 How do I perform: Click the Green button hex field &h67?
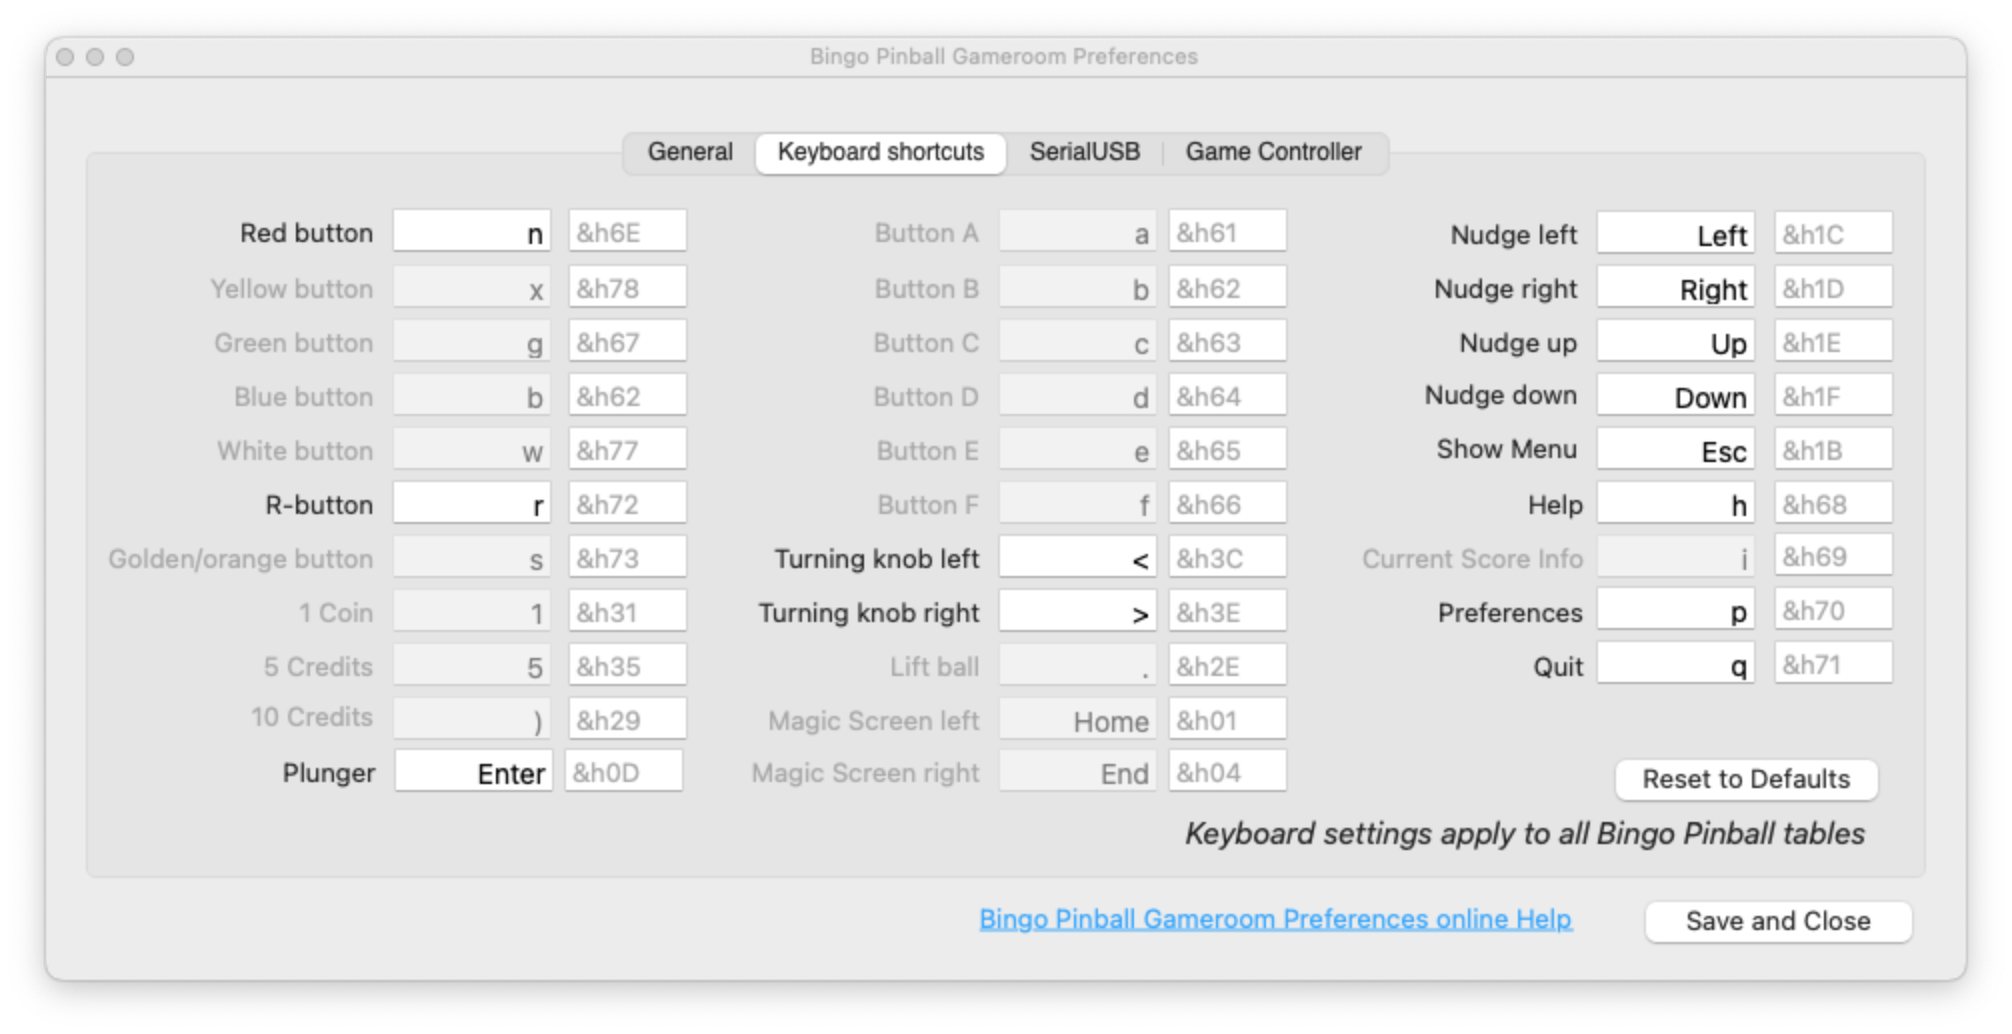[627, 341]
